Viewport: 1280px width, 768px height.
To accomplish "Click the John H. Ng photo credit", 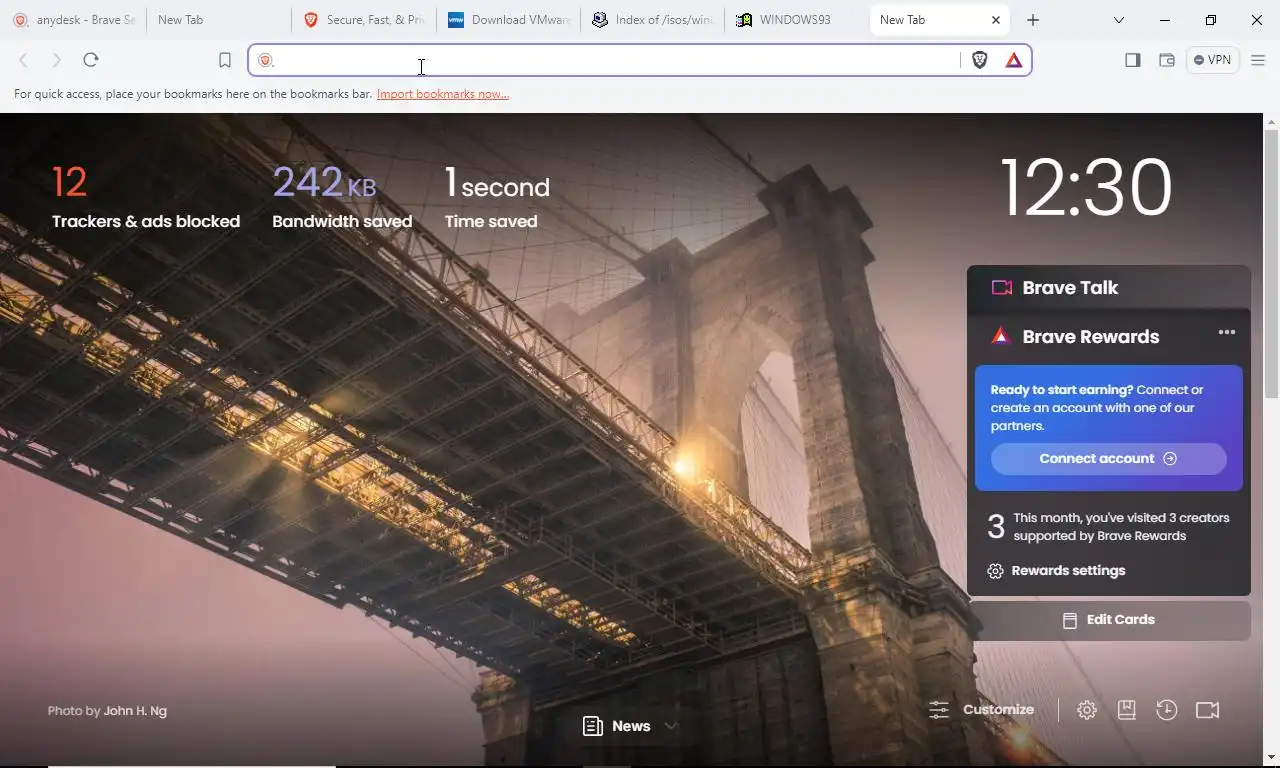I will click(135, 711).
